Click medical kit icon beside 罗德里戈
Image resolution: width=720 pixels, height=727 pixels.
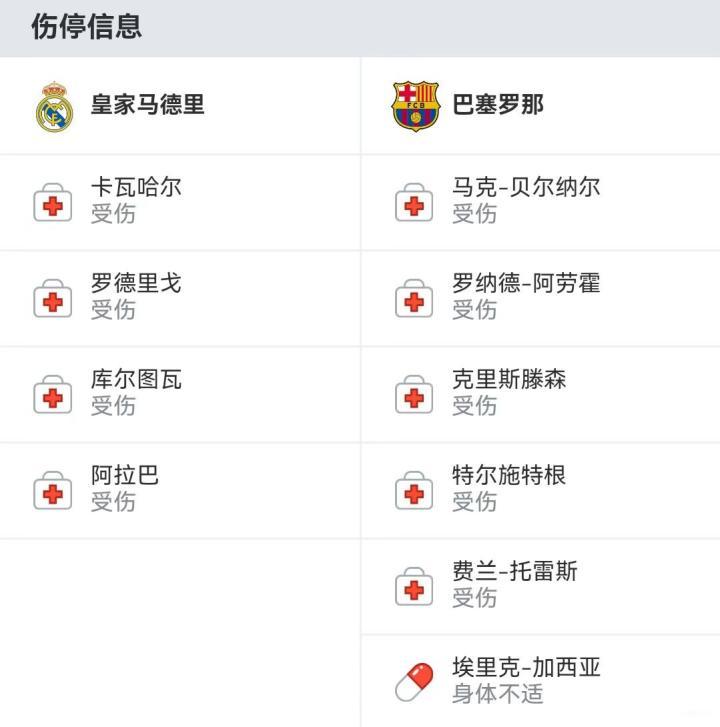tap(53, 299)
